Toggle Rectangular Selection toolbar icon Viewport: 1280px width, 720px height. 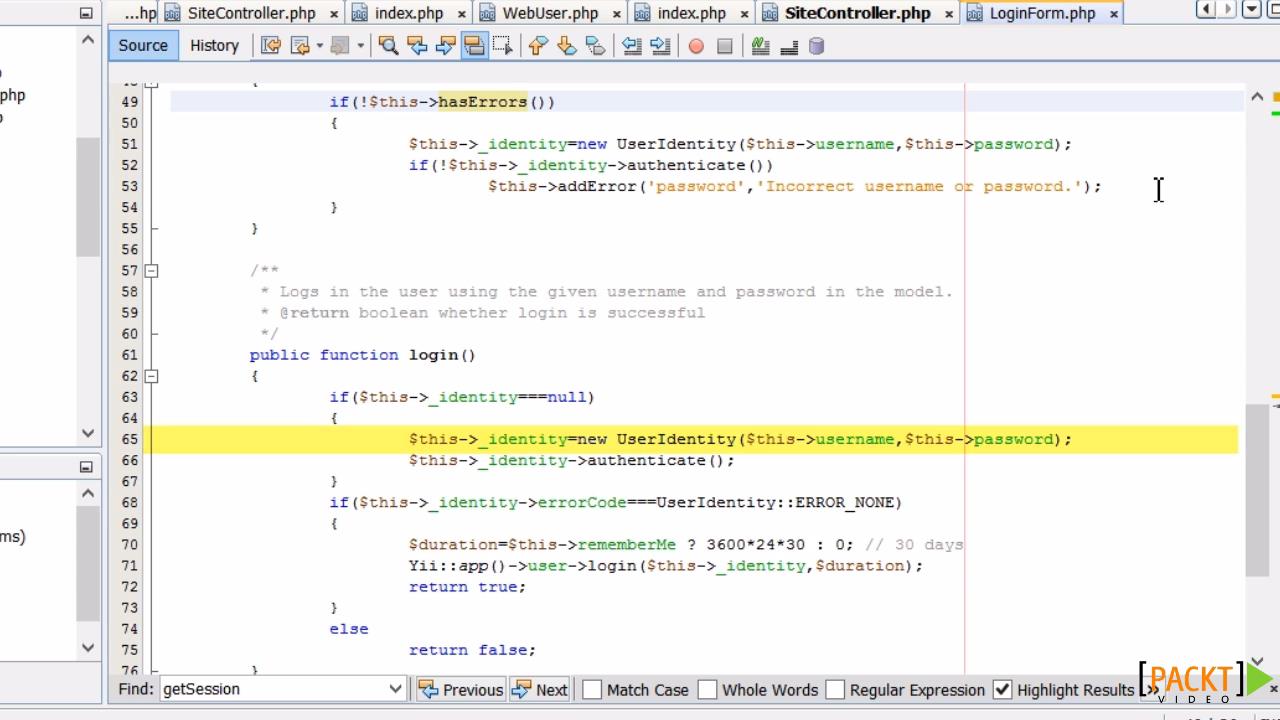coord(503,46)
